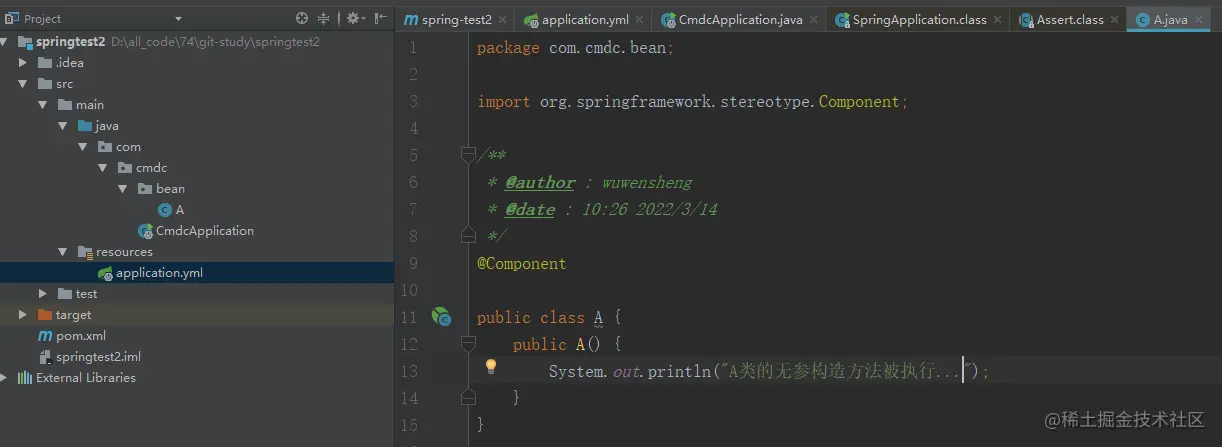Close the A.java tab

pyautogui.click(x=1198, y=20)
